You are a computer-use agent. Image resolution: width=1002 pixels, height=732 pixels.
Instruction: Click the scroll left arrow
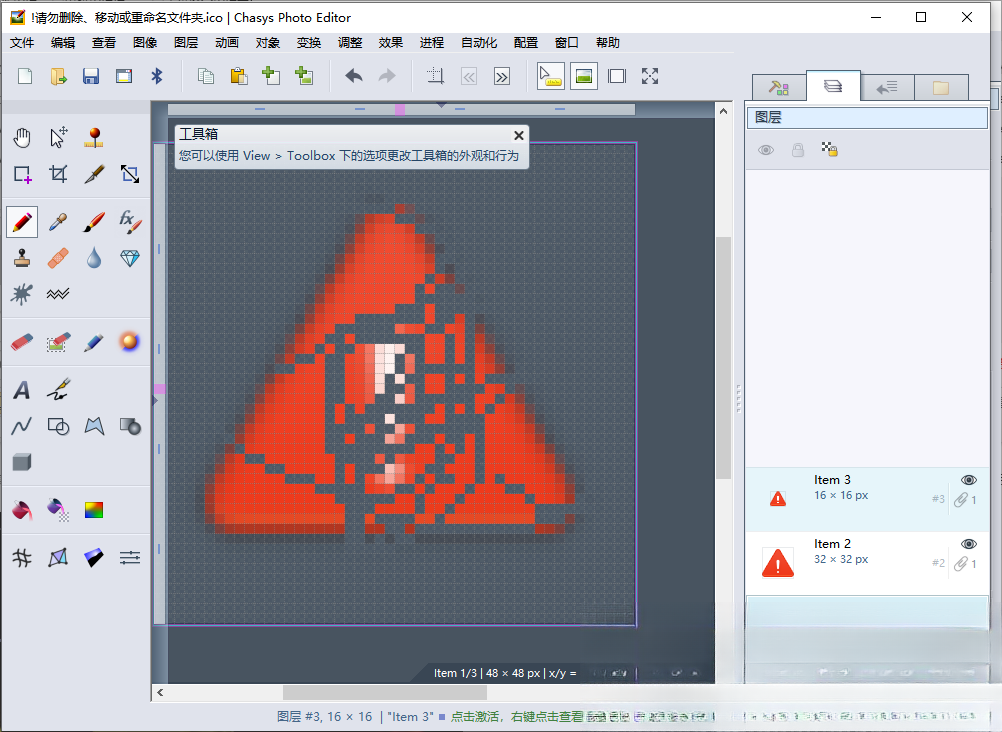[160, 692]
